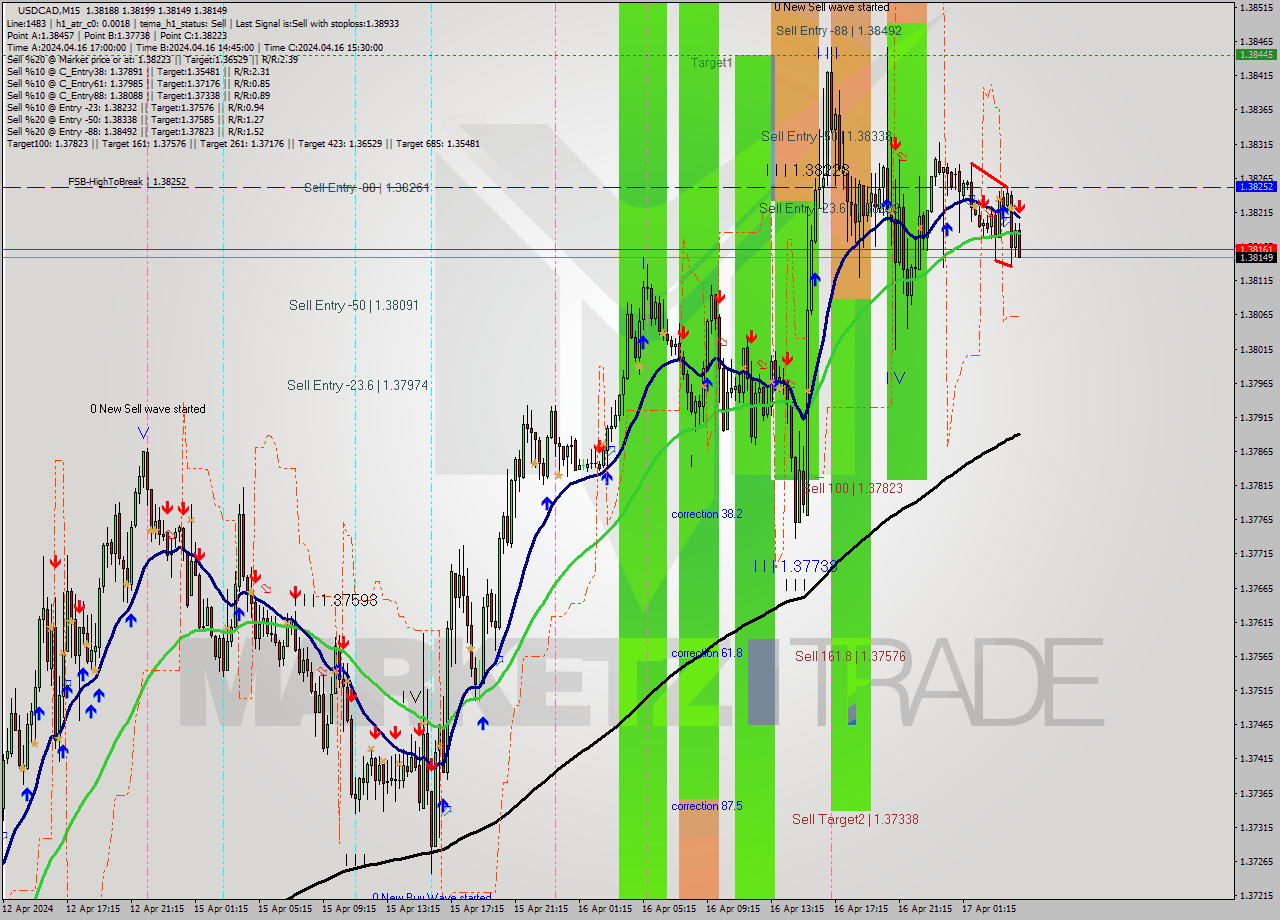Click the '16 Apr 13:15' time axis label
The image size is (1280, 920).
797,909
